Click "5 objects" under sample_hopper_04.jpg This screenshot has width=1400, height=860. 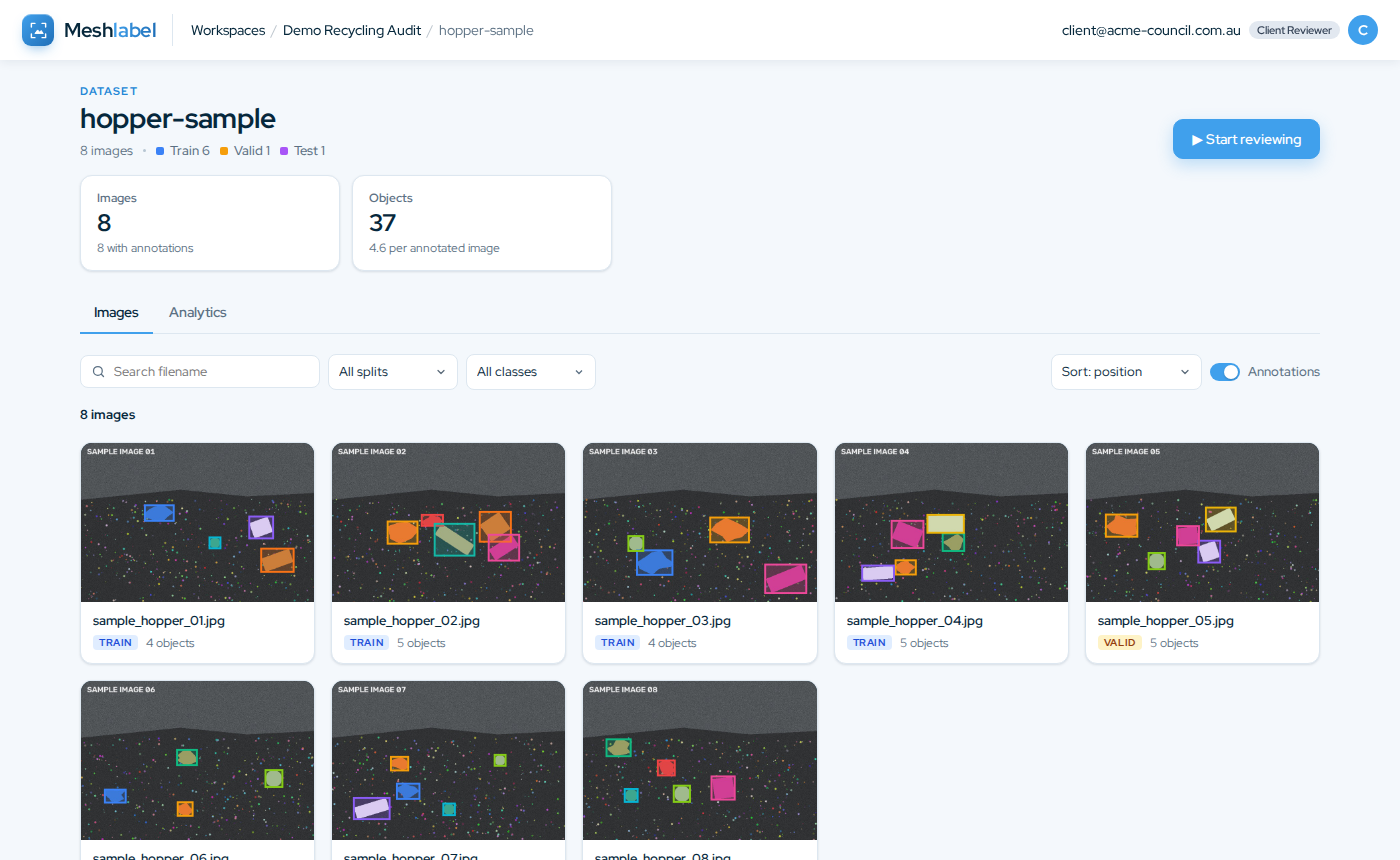(923, 643)
